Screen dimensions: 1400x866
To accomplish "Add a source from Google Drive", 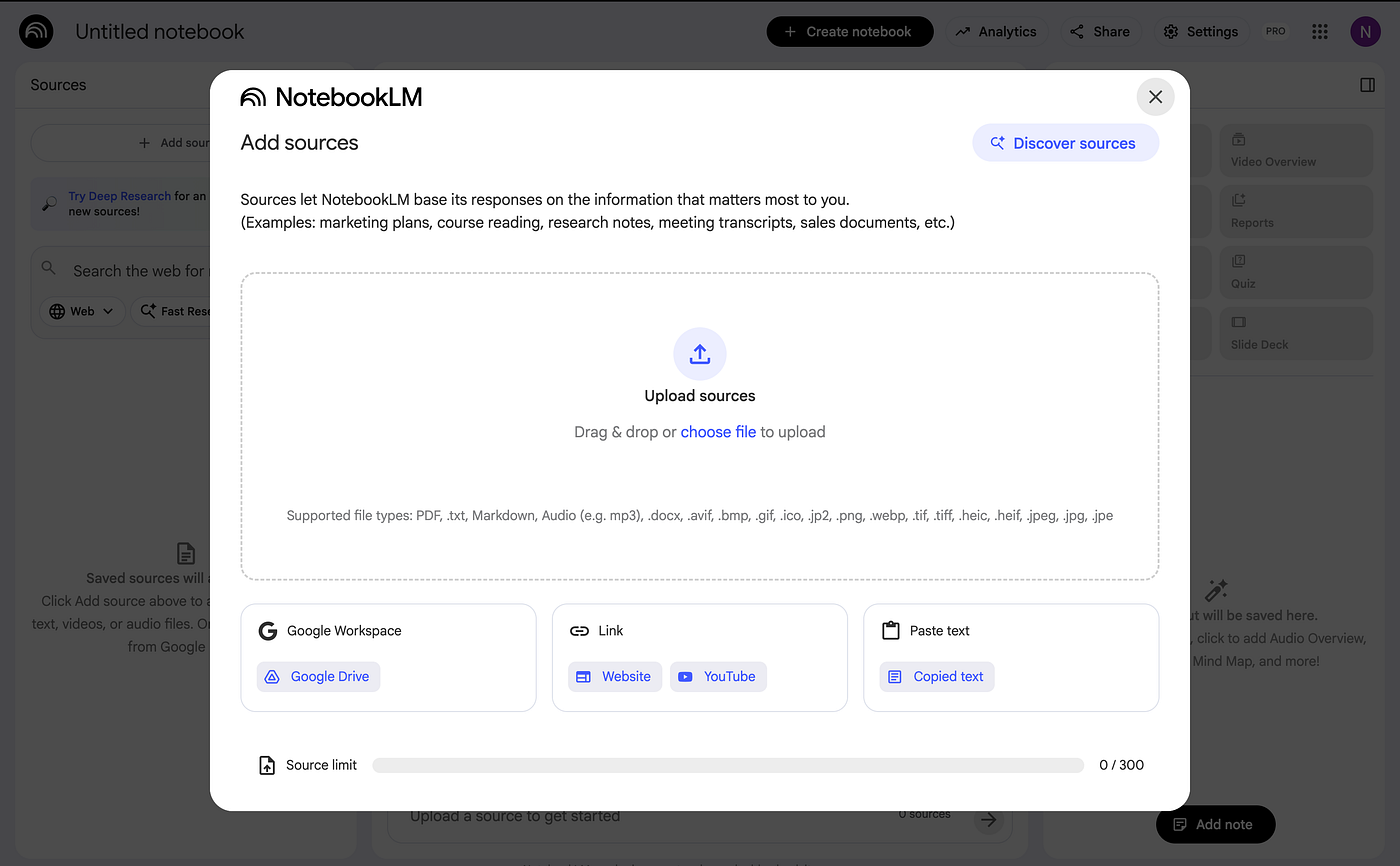I will pos(319,677).
